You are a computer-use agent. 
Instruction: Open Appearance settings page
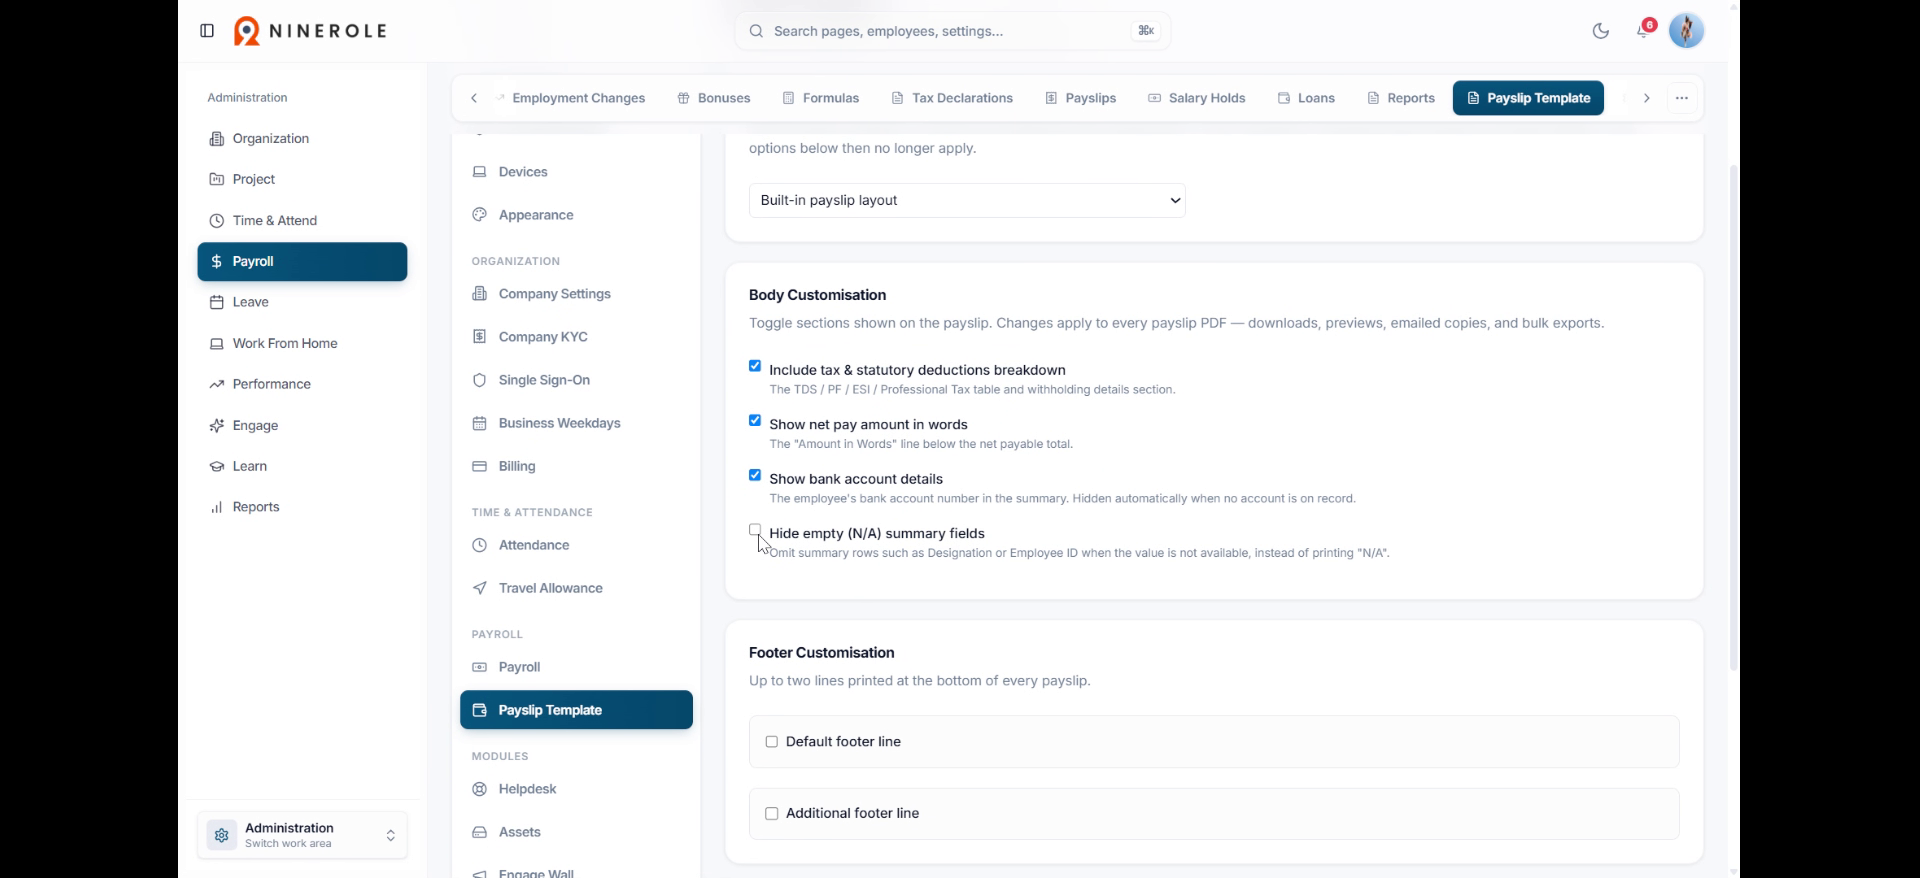click(576, 215)
